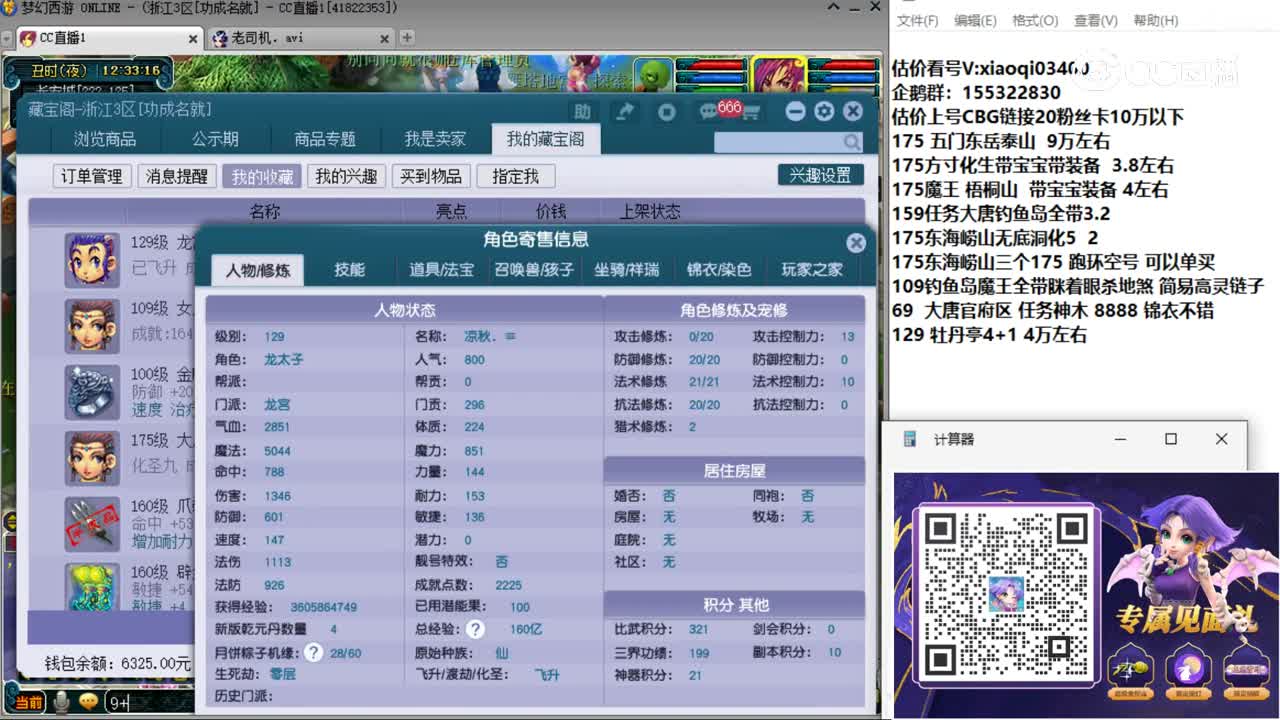Click the 助 helper icon in the header

(582, 112)
